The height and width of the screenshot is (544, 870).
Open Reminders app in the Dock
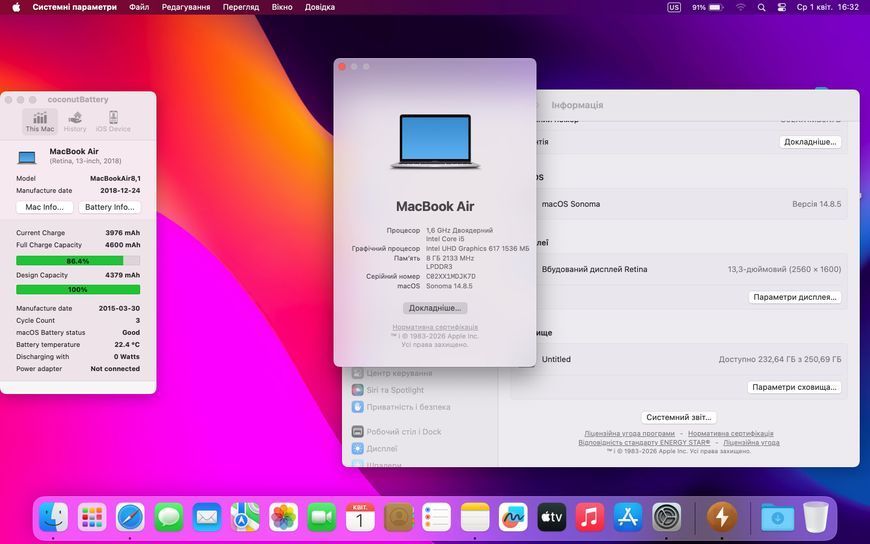(x=437, y=518)
